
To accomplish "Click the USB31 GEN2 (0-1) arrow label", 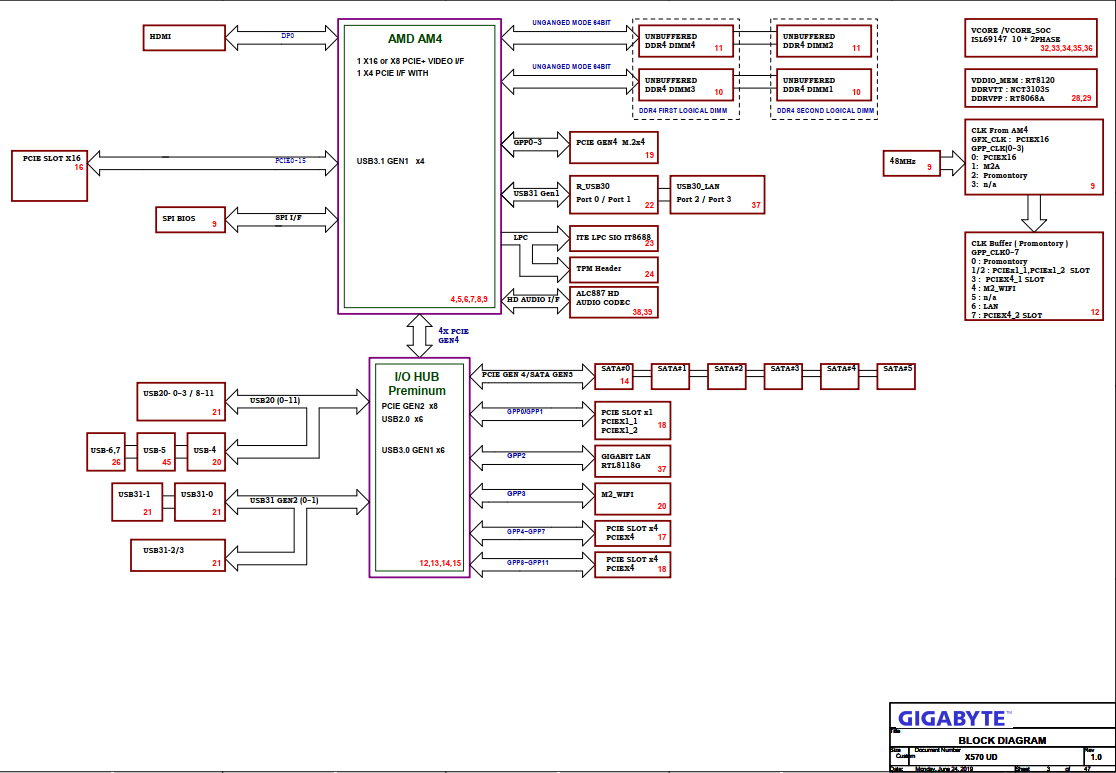I will point(284,500).
